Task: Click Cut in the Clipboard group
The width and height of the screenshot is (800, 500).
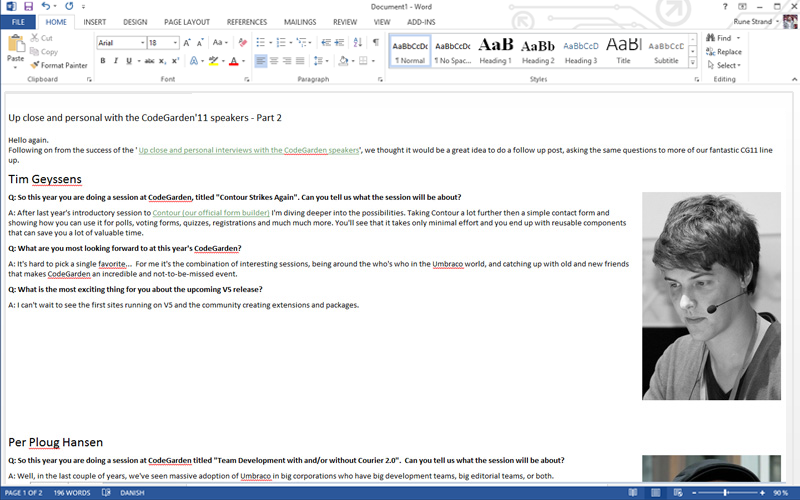Action: [x=41, y=38]
